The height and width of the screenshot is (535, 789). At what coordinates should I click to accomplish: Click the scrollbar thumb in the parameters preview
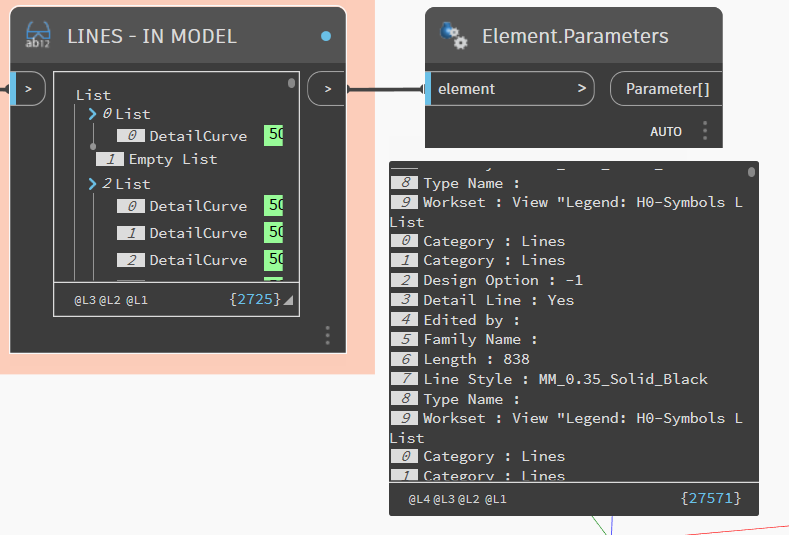751,172
